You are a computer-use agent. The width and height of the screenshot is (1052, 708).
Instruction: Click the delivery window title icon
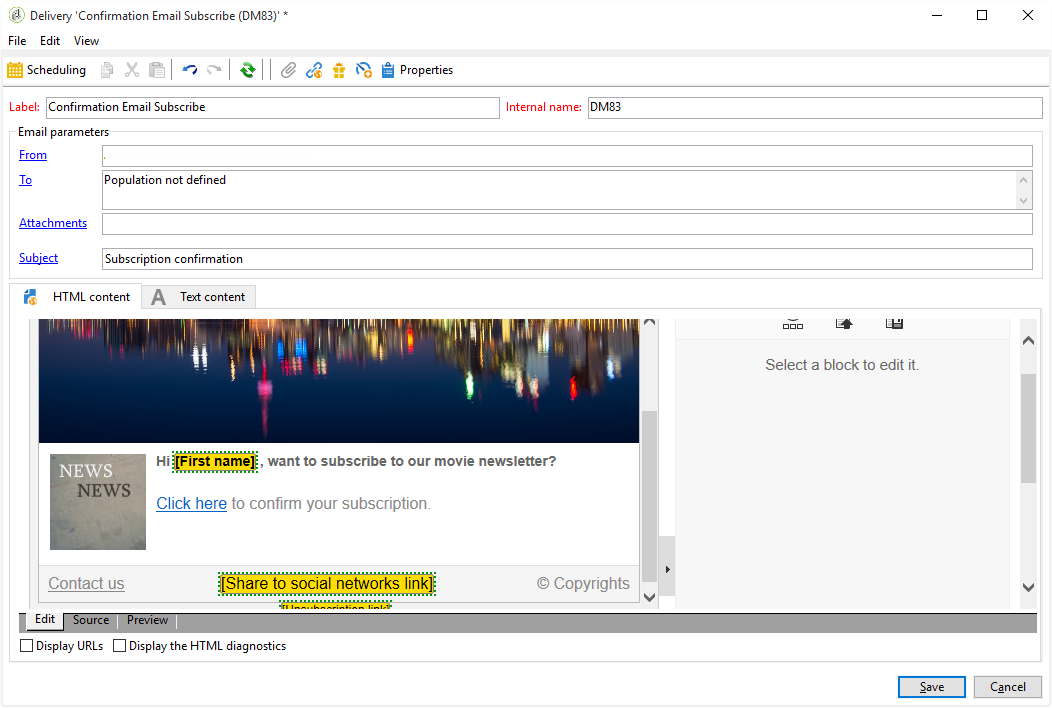click(x=16, y=15)
